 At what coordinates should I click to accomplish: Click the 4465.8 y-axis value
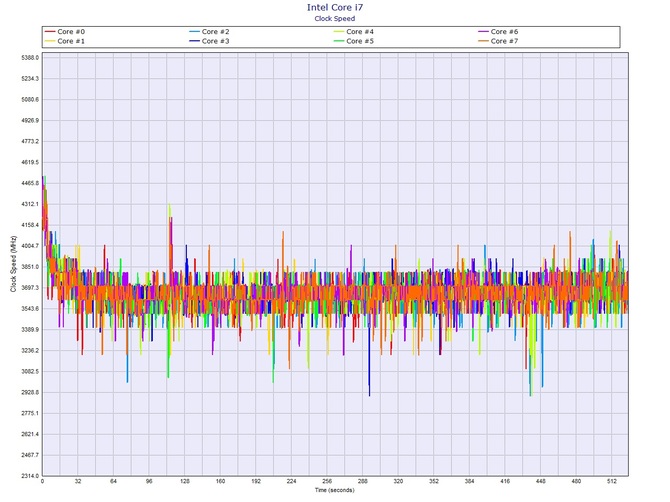click(x=30, y=183)
